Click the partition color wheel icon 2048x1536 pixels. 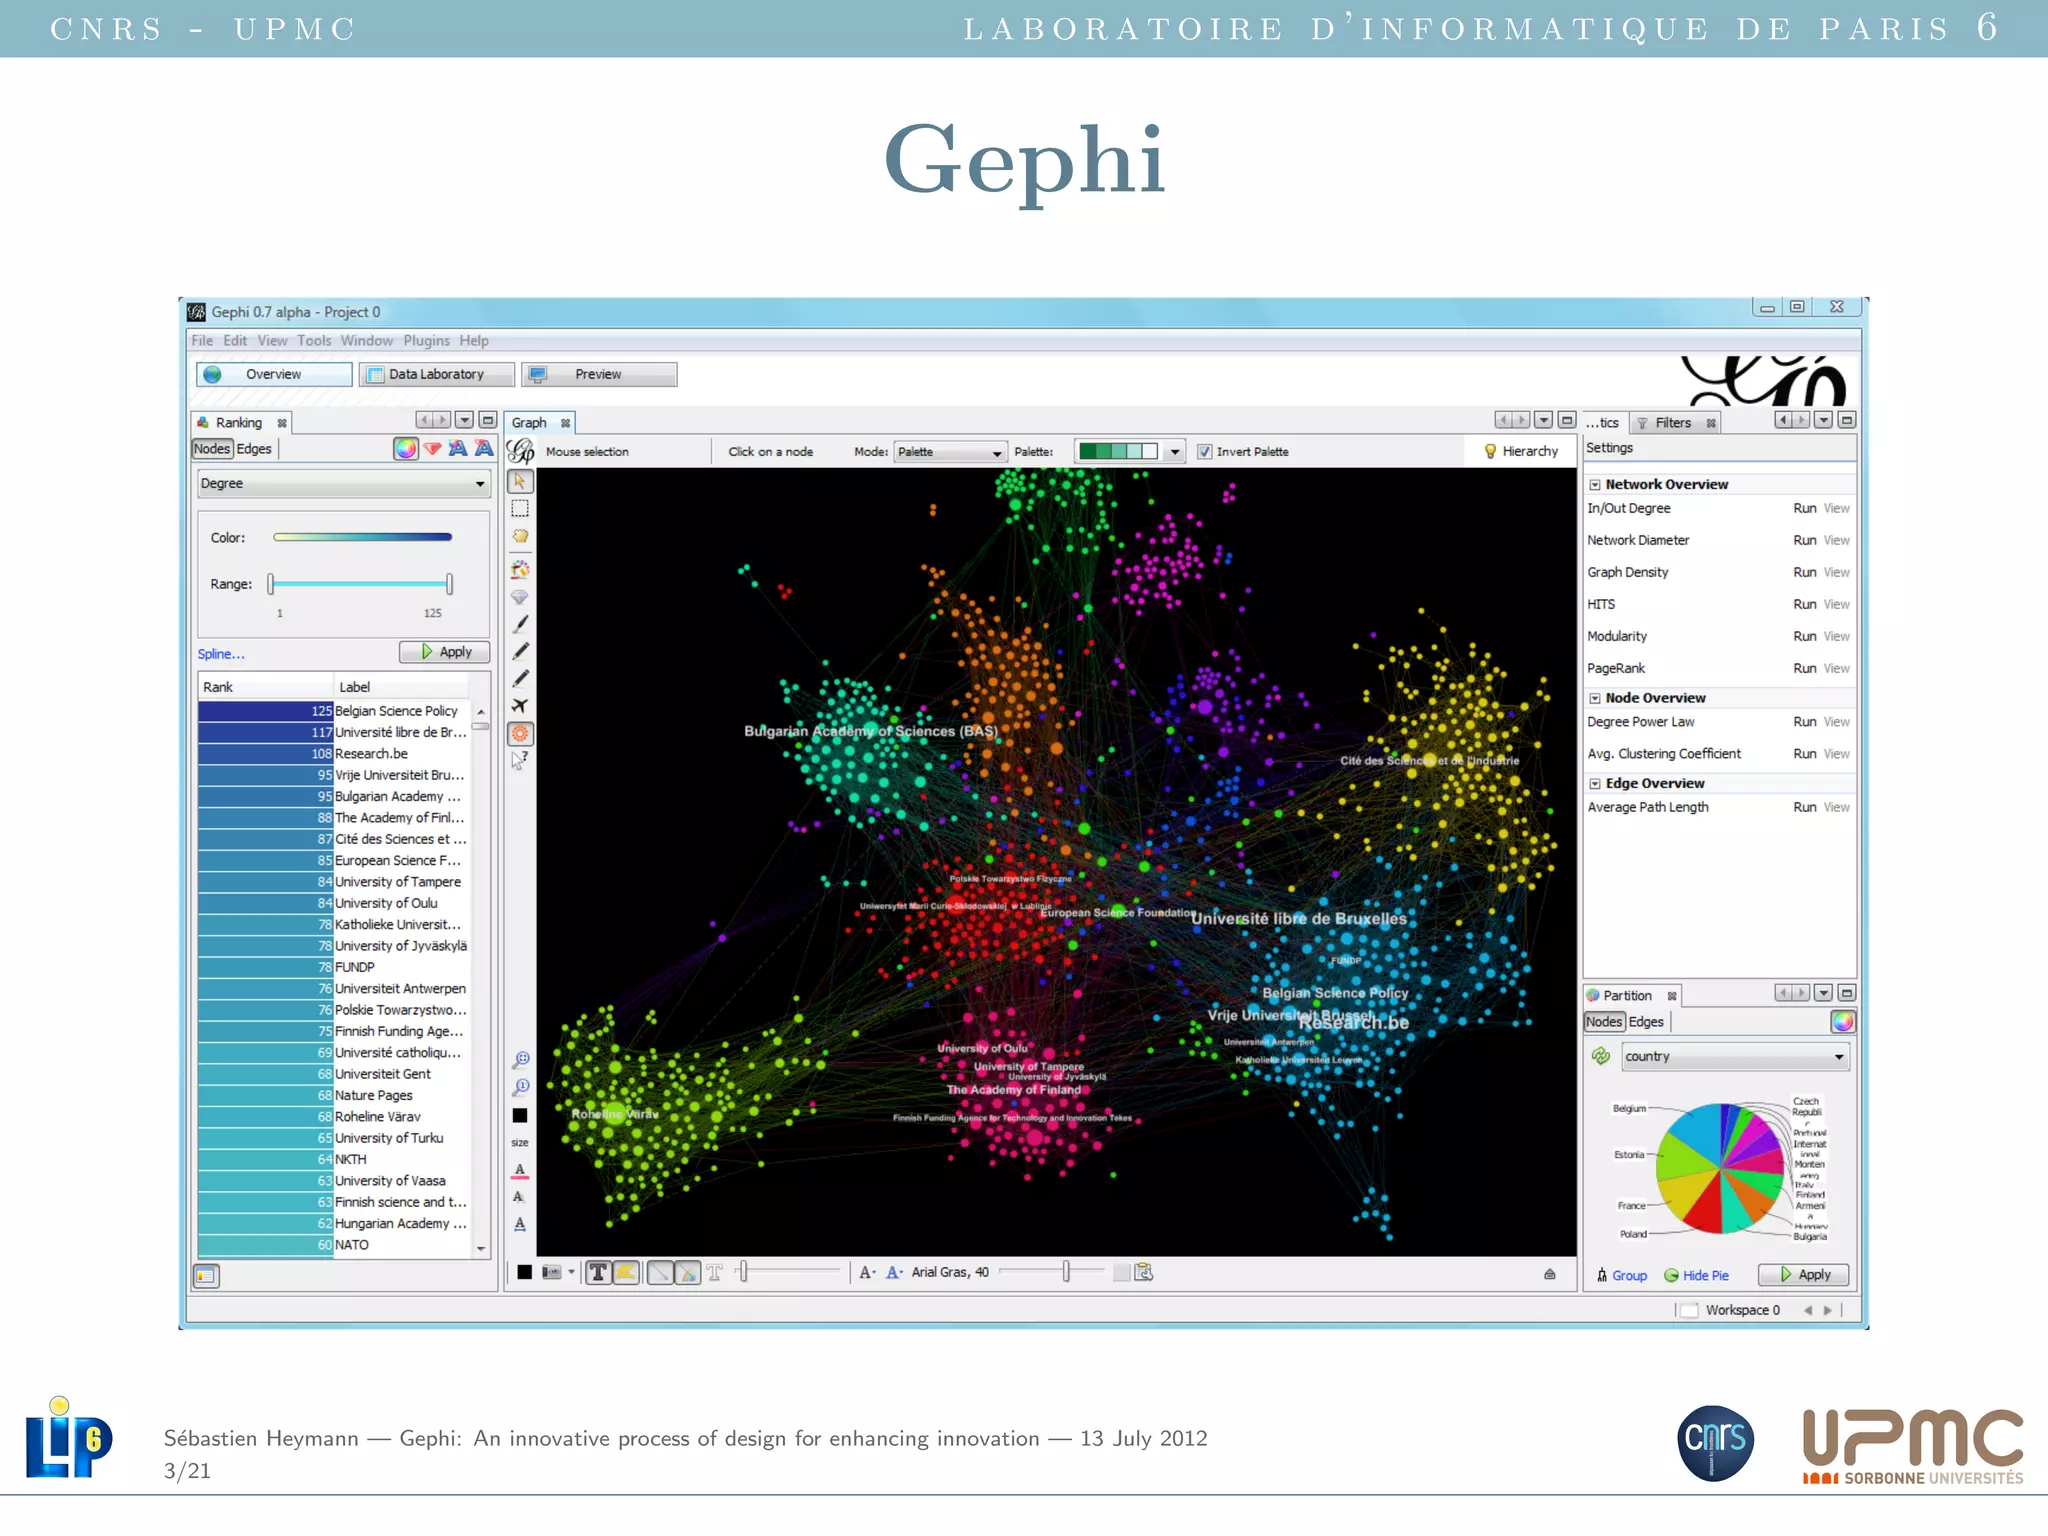1843,1022
